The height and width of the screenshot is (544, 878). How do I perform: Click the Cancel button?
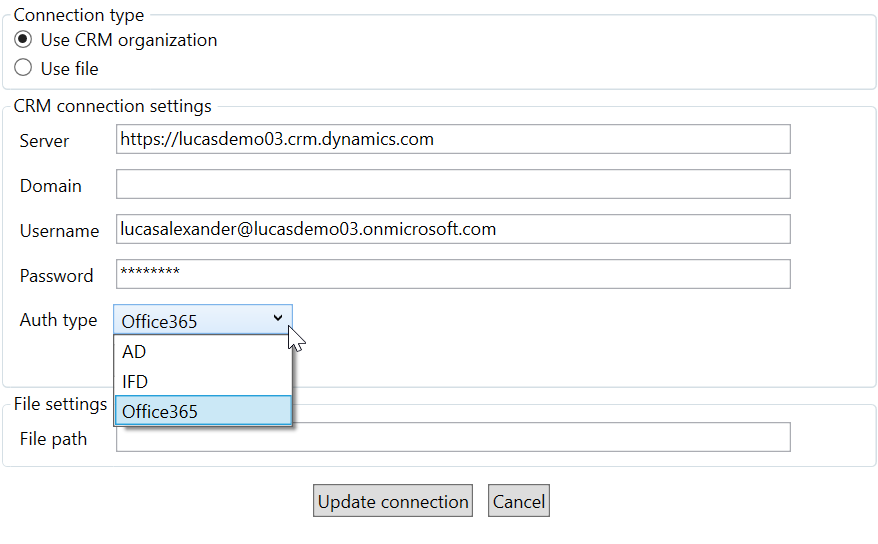pos(519,501)
